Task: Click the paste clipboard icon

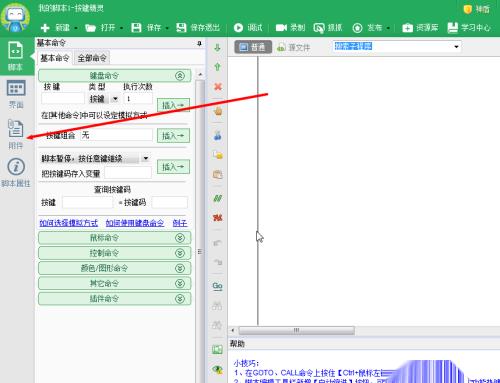Action: (218, 174)
